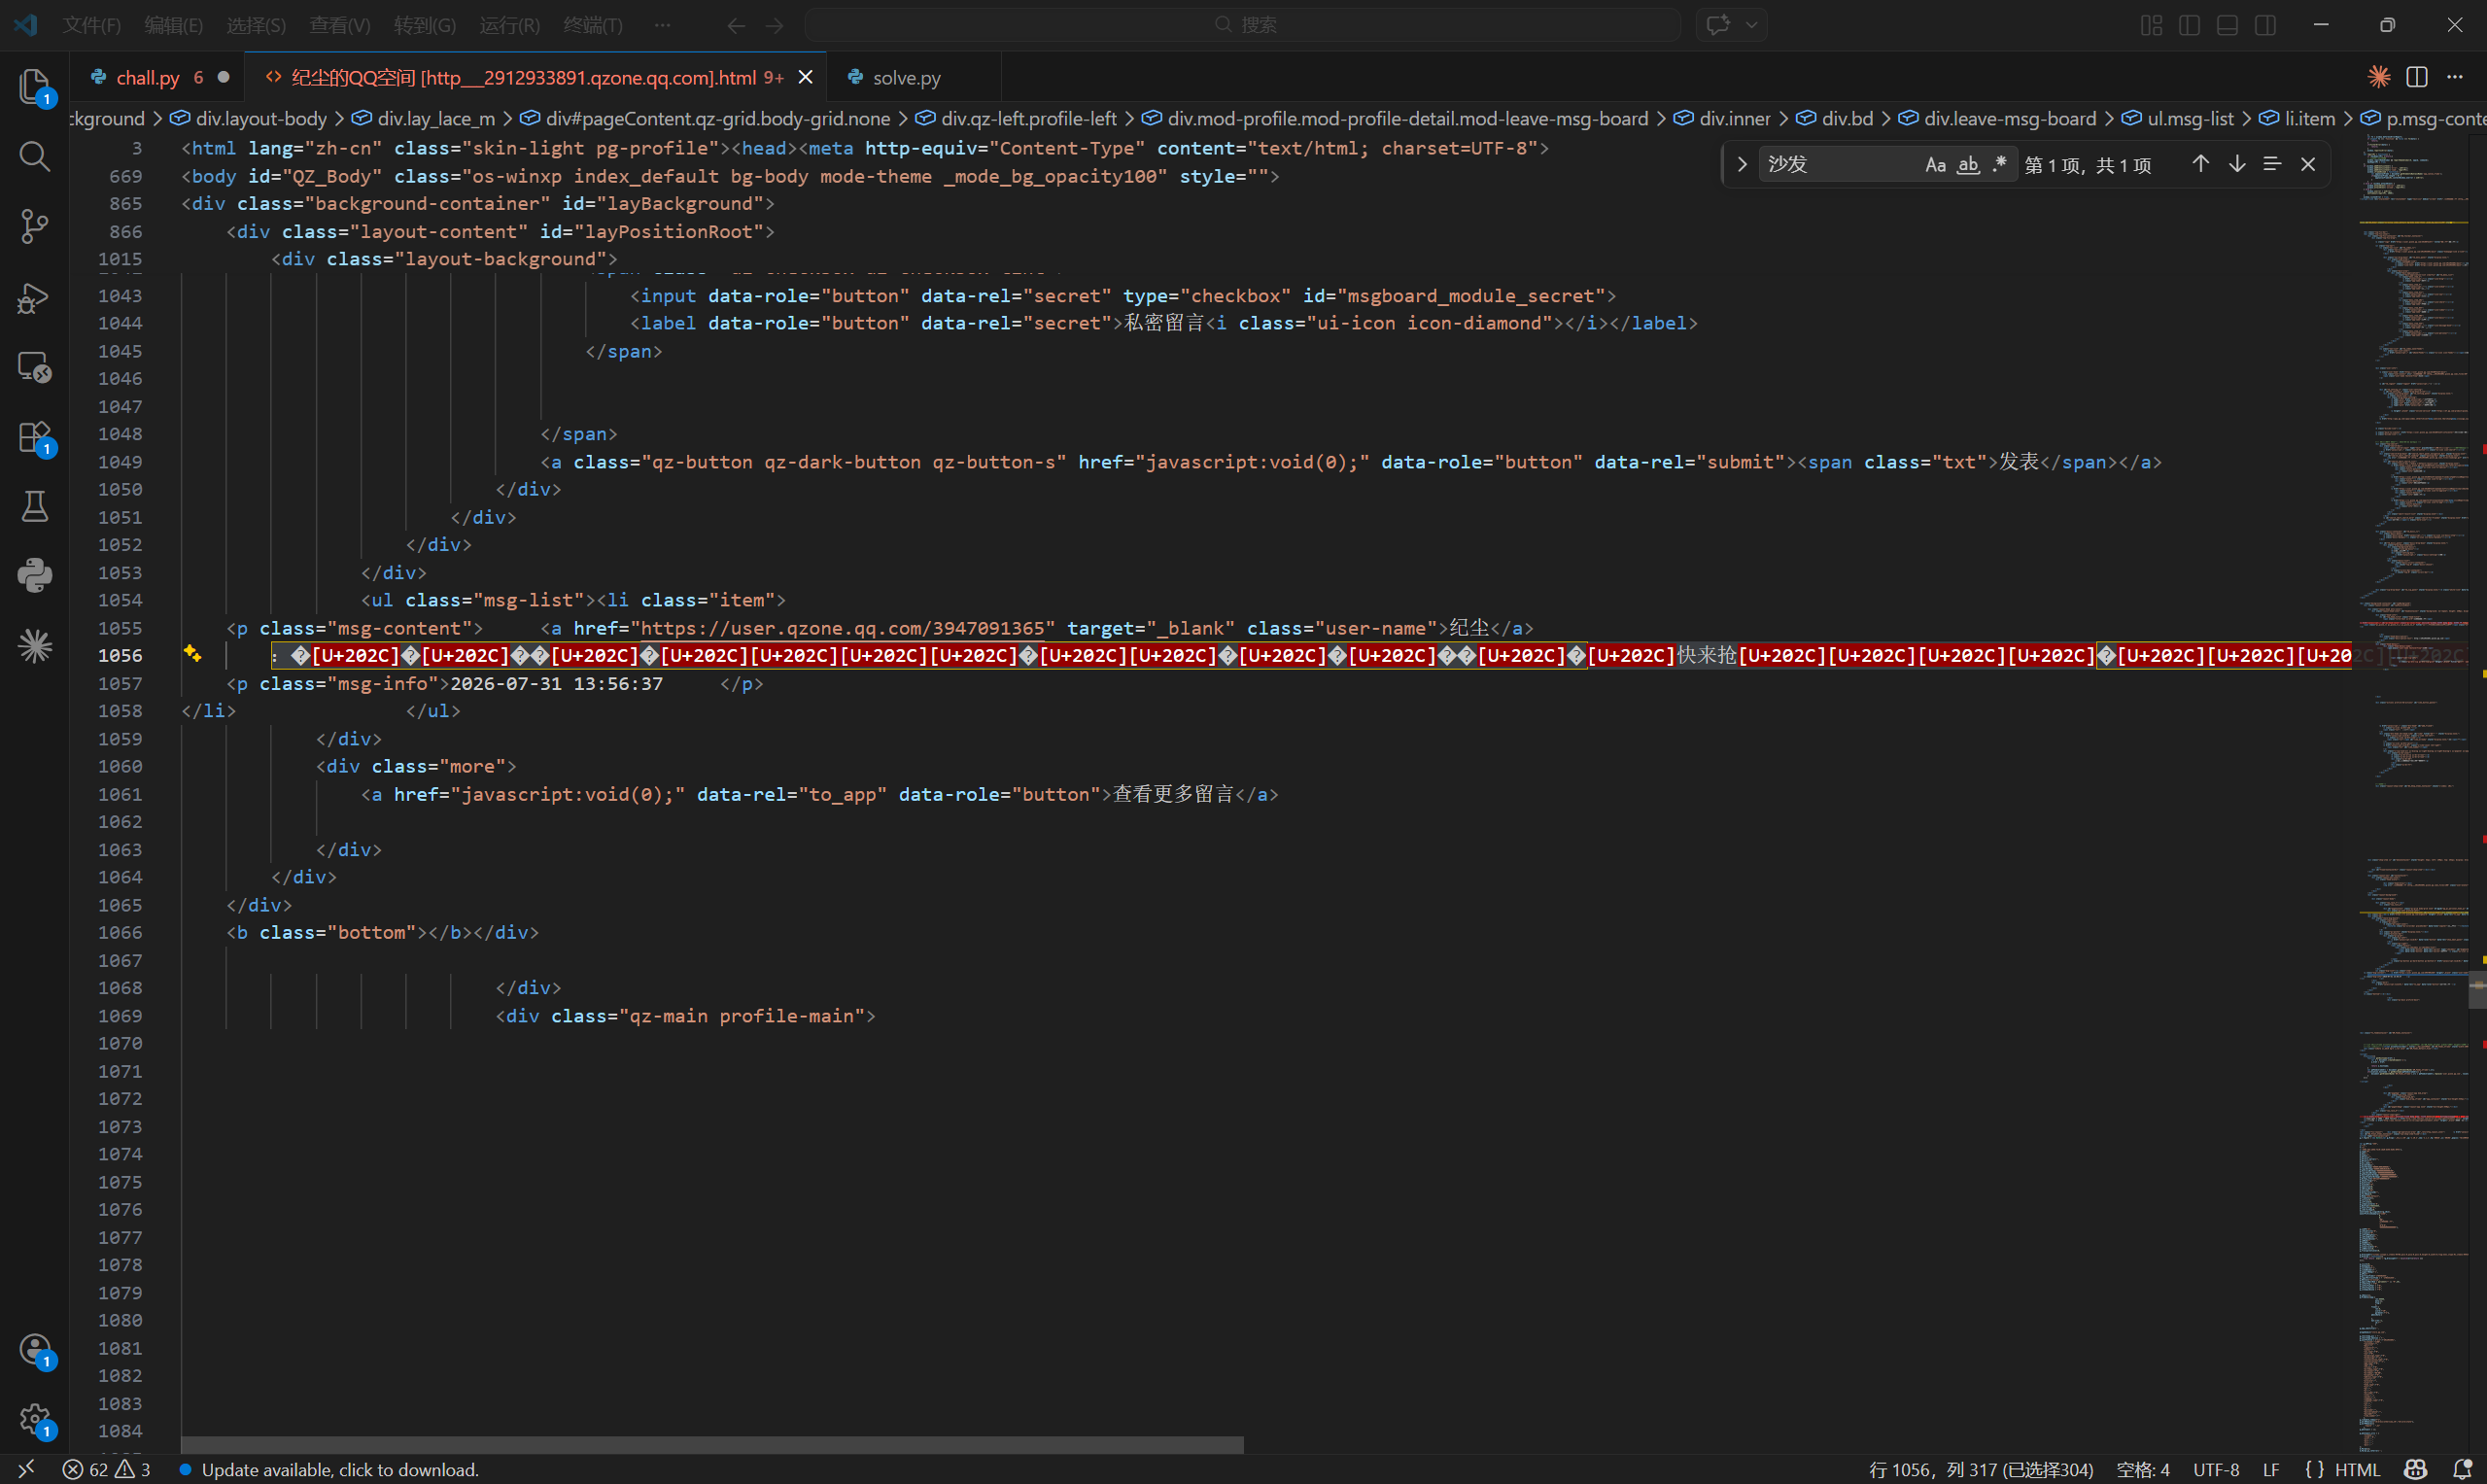Open Run and Debug view

pos(35,297)
